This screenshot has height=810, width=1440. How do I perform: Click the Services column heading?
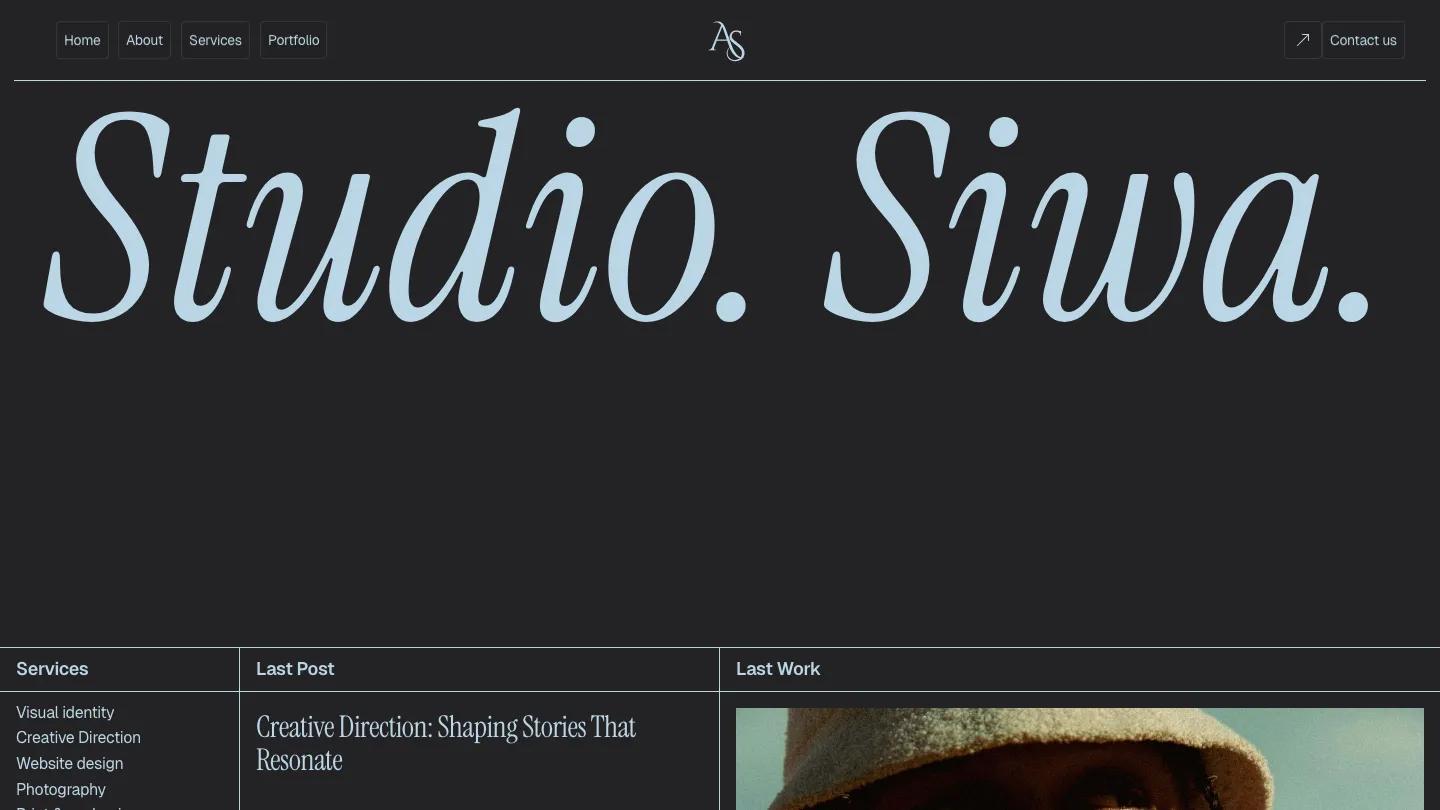pos(52,669)
